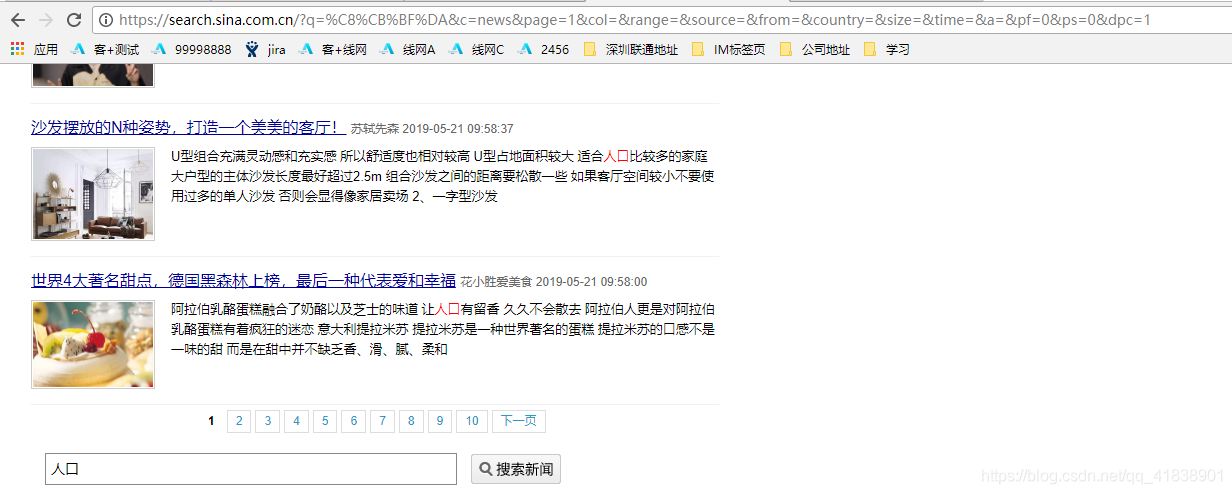1232x494 pixels.
Task: Go to results page 7
Action: pyautogui.click(x=382, y=421)
